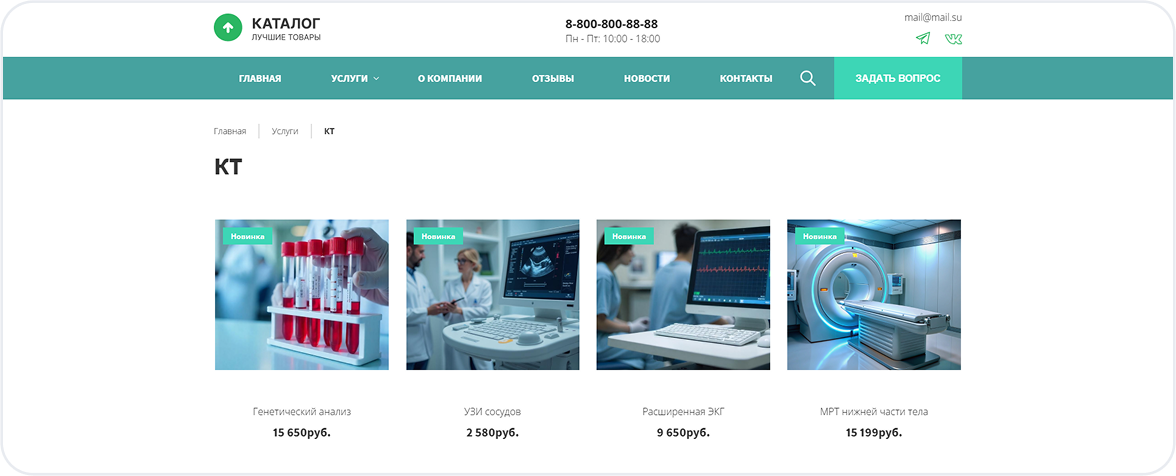Image resolution: width=1176 pixels, height=476 pixels.
Task: Open the Telegram social icon
Action: 922,39
